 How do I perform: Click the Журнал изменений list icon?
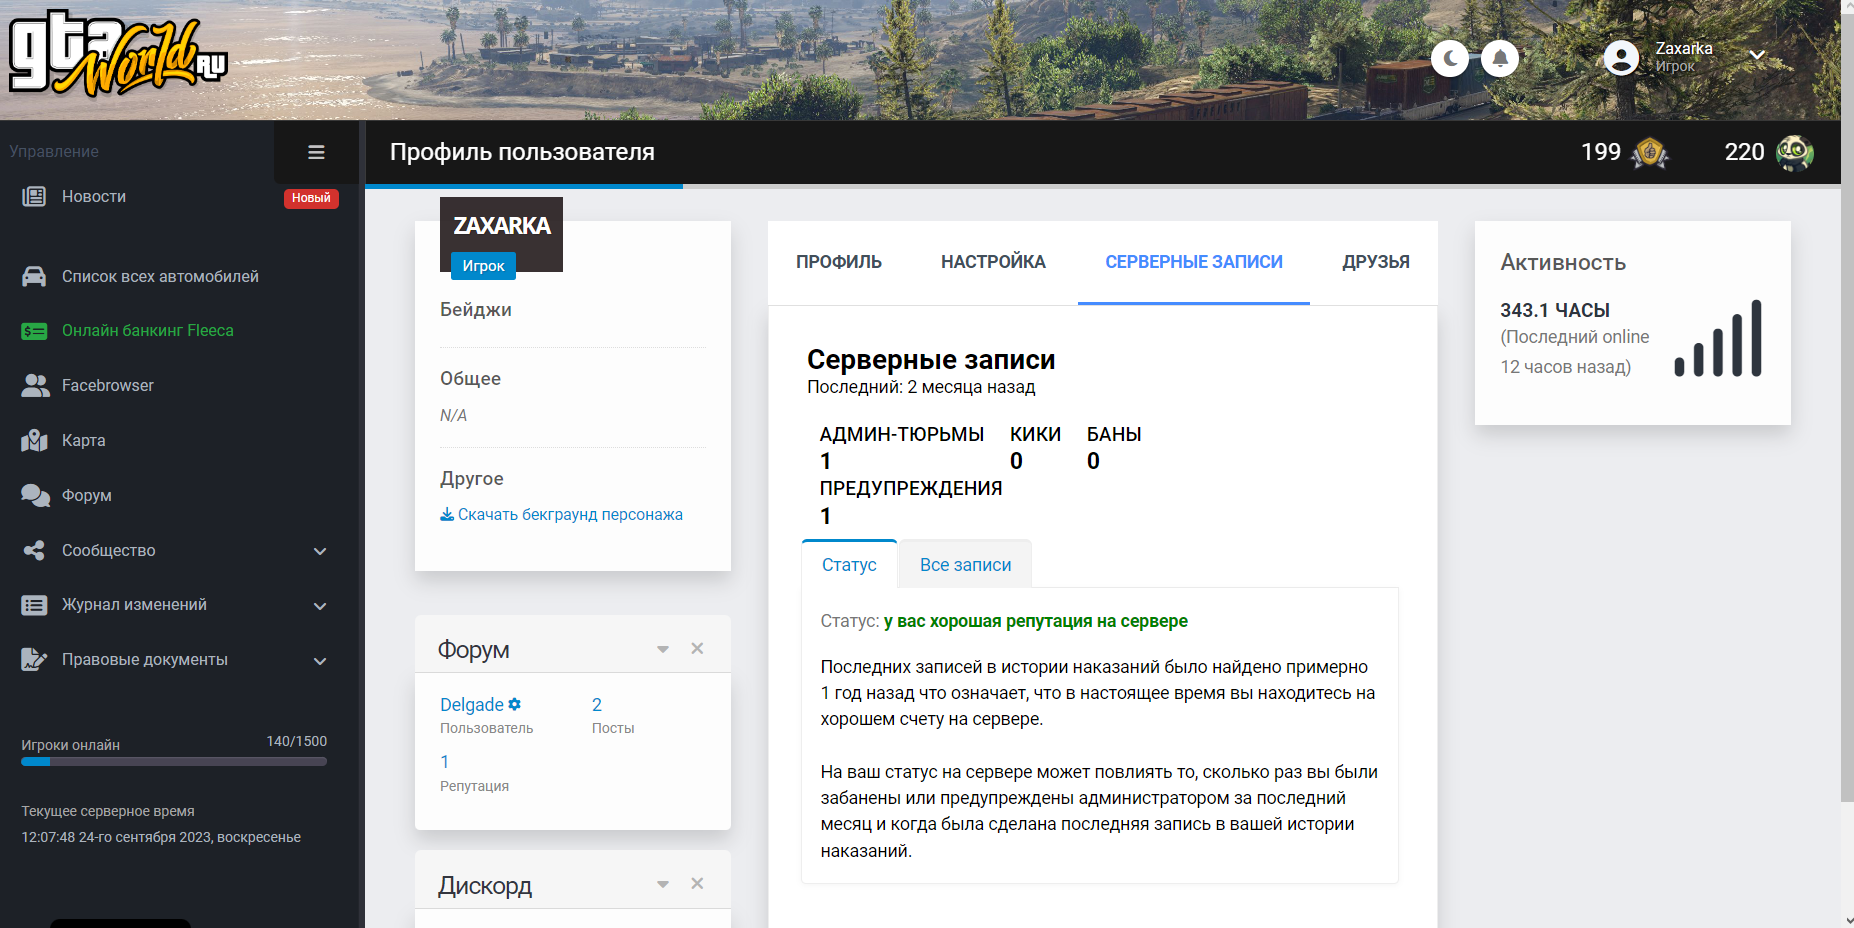34,605
